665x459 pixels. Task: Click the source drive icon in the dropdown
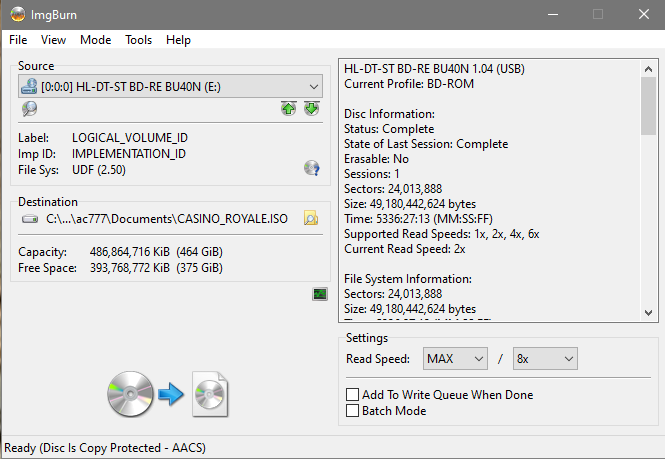pos(29,87)
